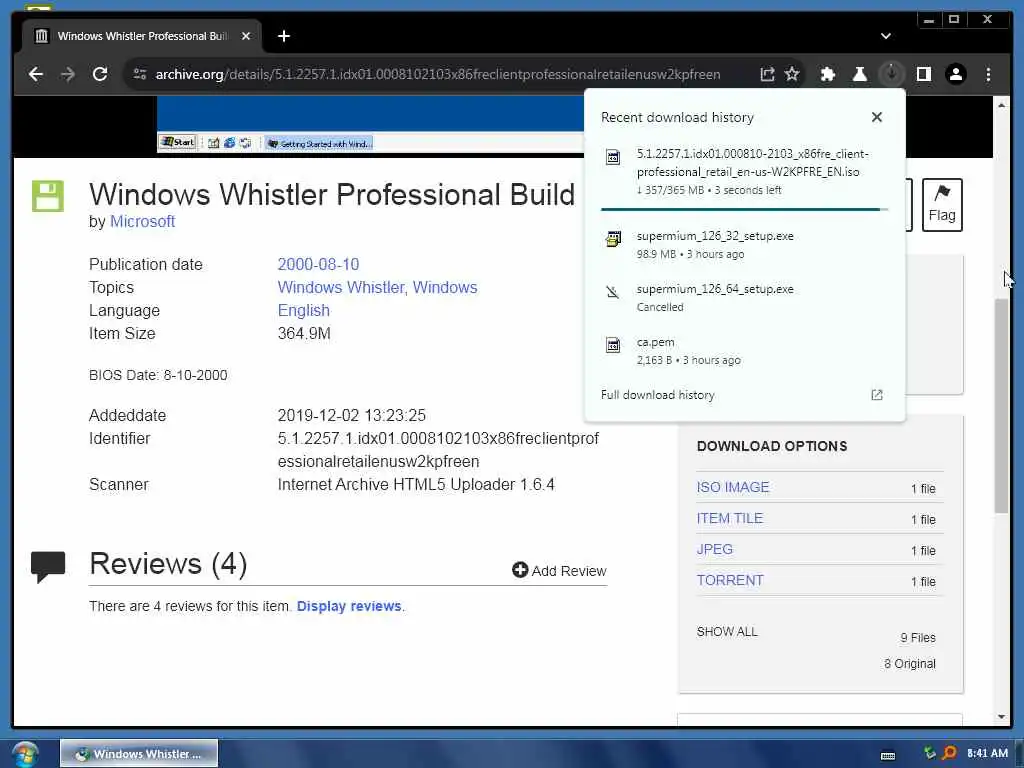1024x768 pixels.
Task: View site information icon in address bar
Action: (140, 74)
